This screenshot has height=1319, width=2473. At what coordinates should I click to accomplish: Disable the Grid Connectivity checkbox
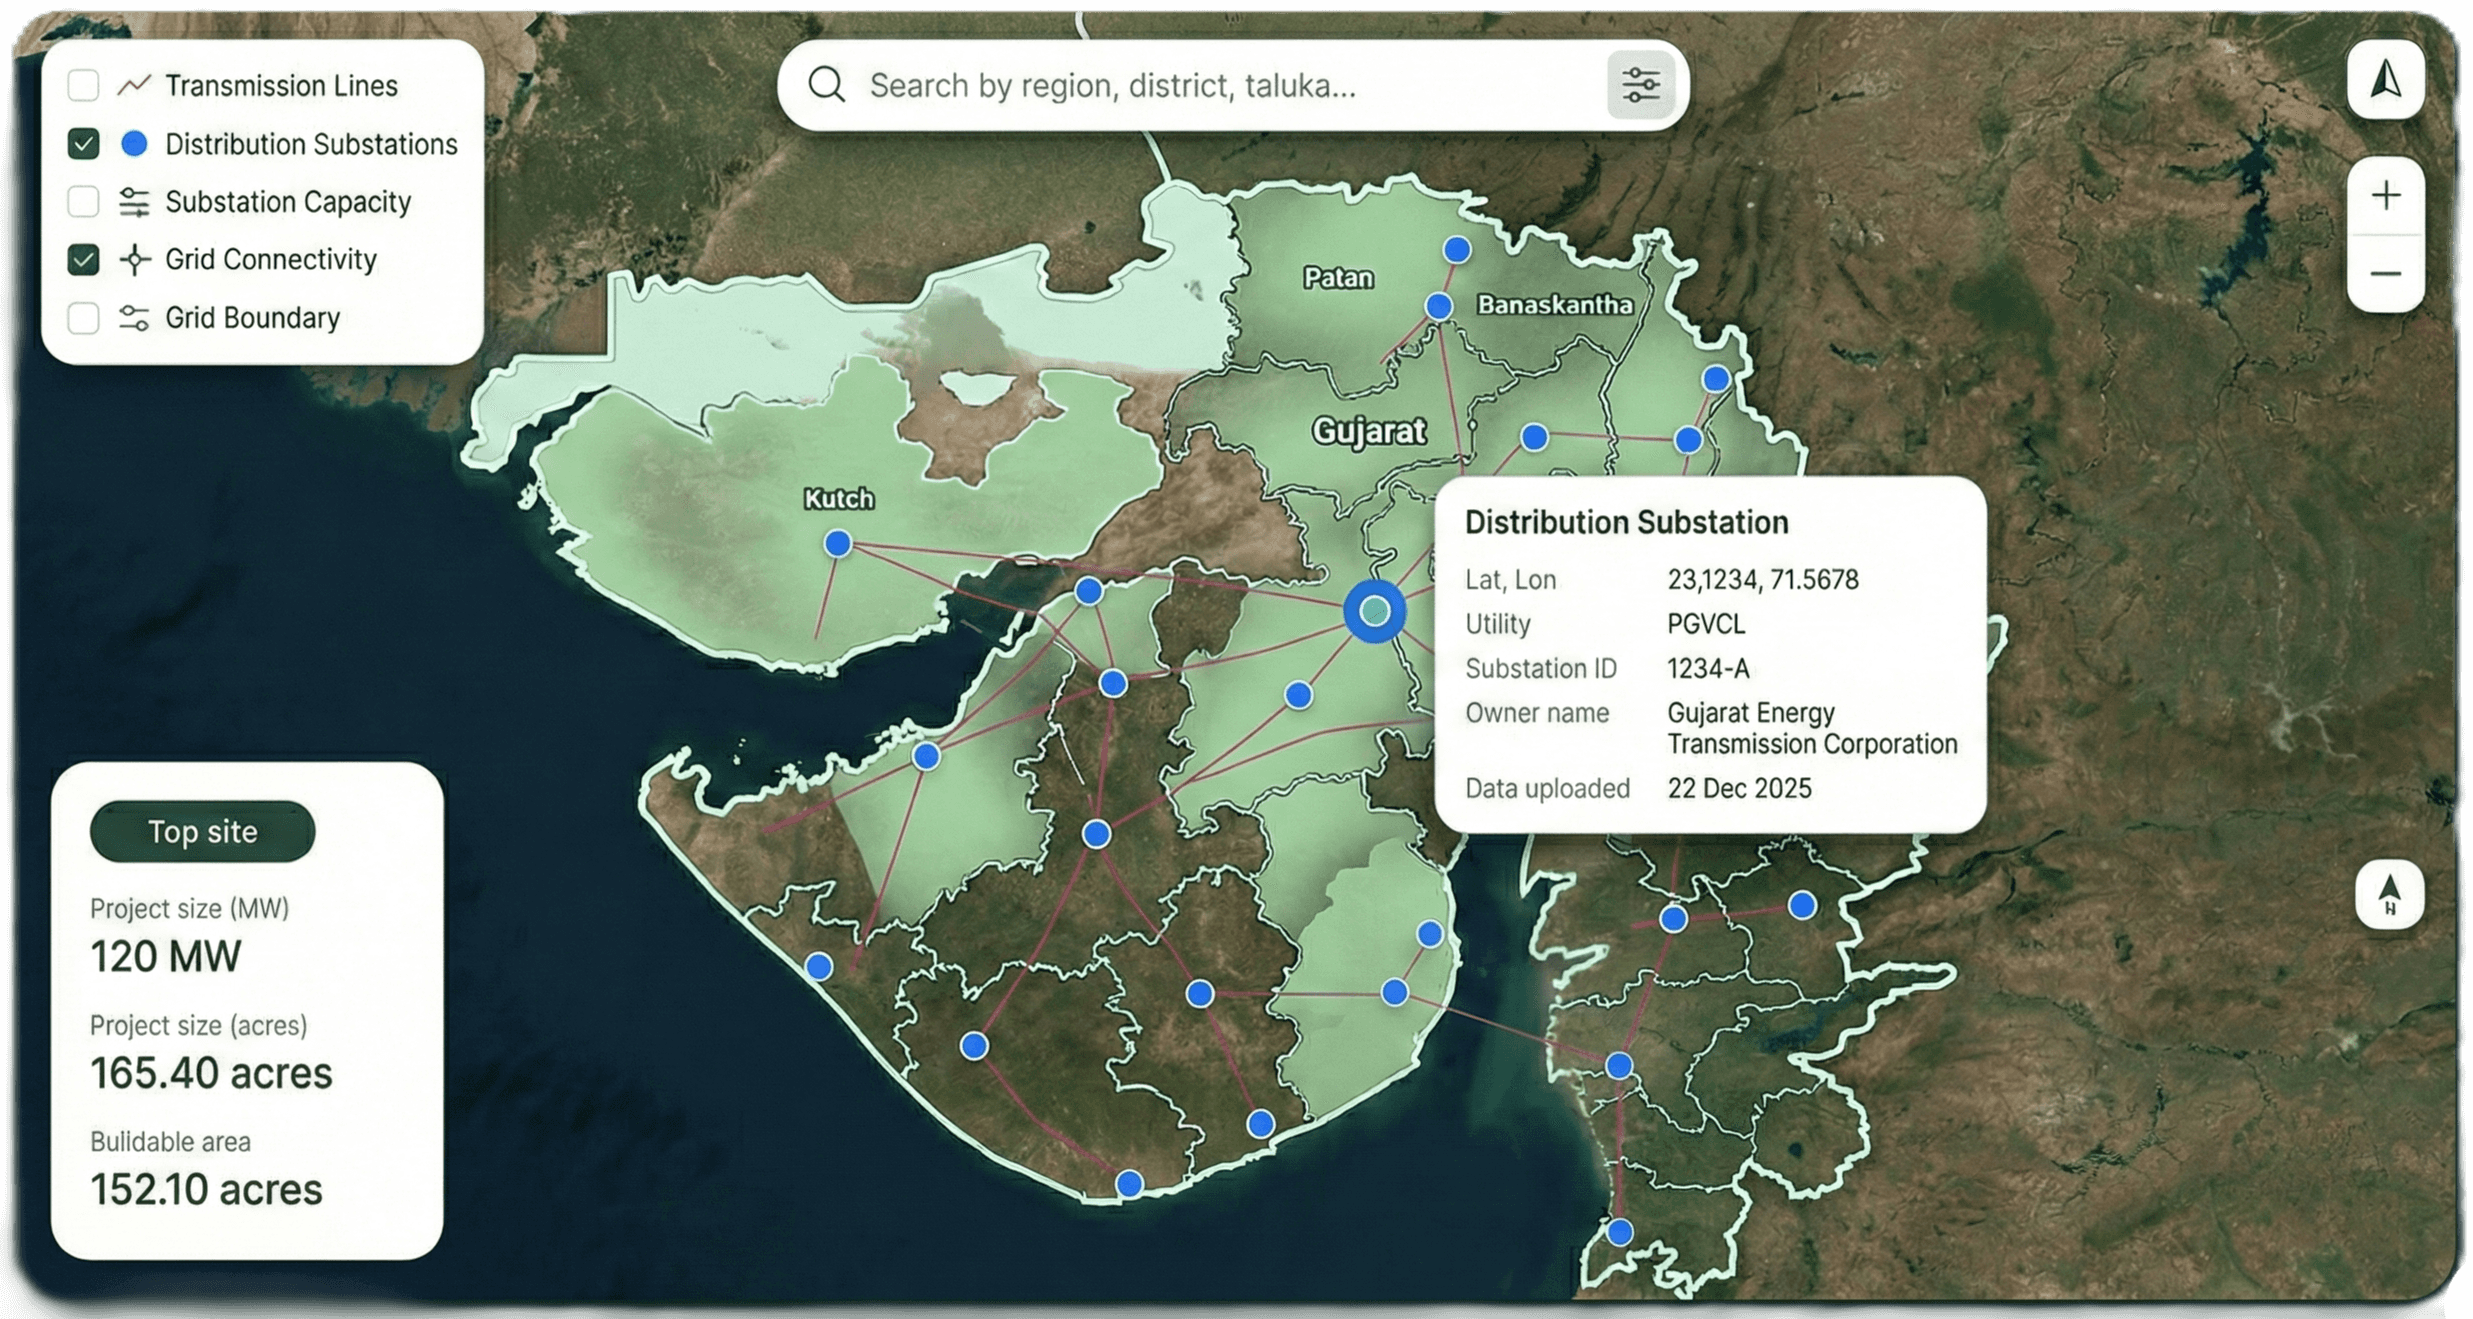(83, 260)
